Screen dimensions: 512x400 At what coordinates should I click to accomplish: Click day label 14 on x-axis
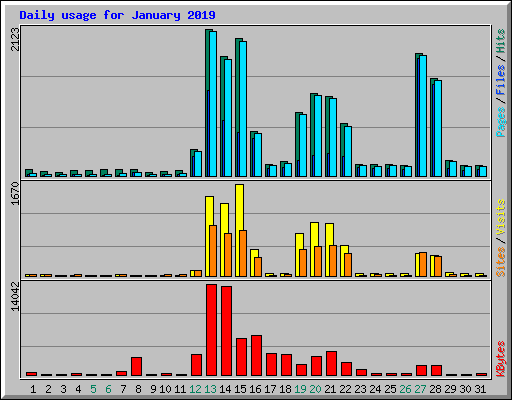(x=225, y=389)
